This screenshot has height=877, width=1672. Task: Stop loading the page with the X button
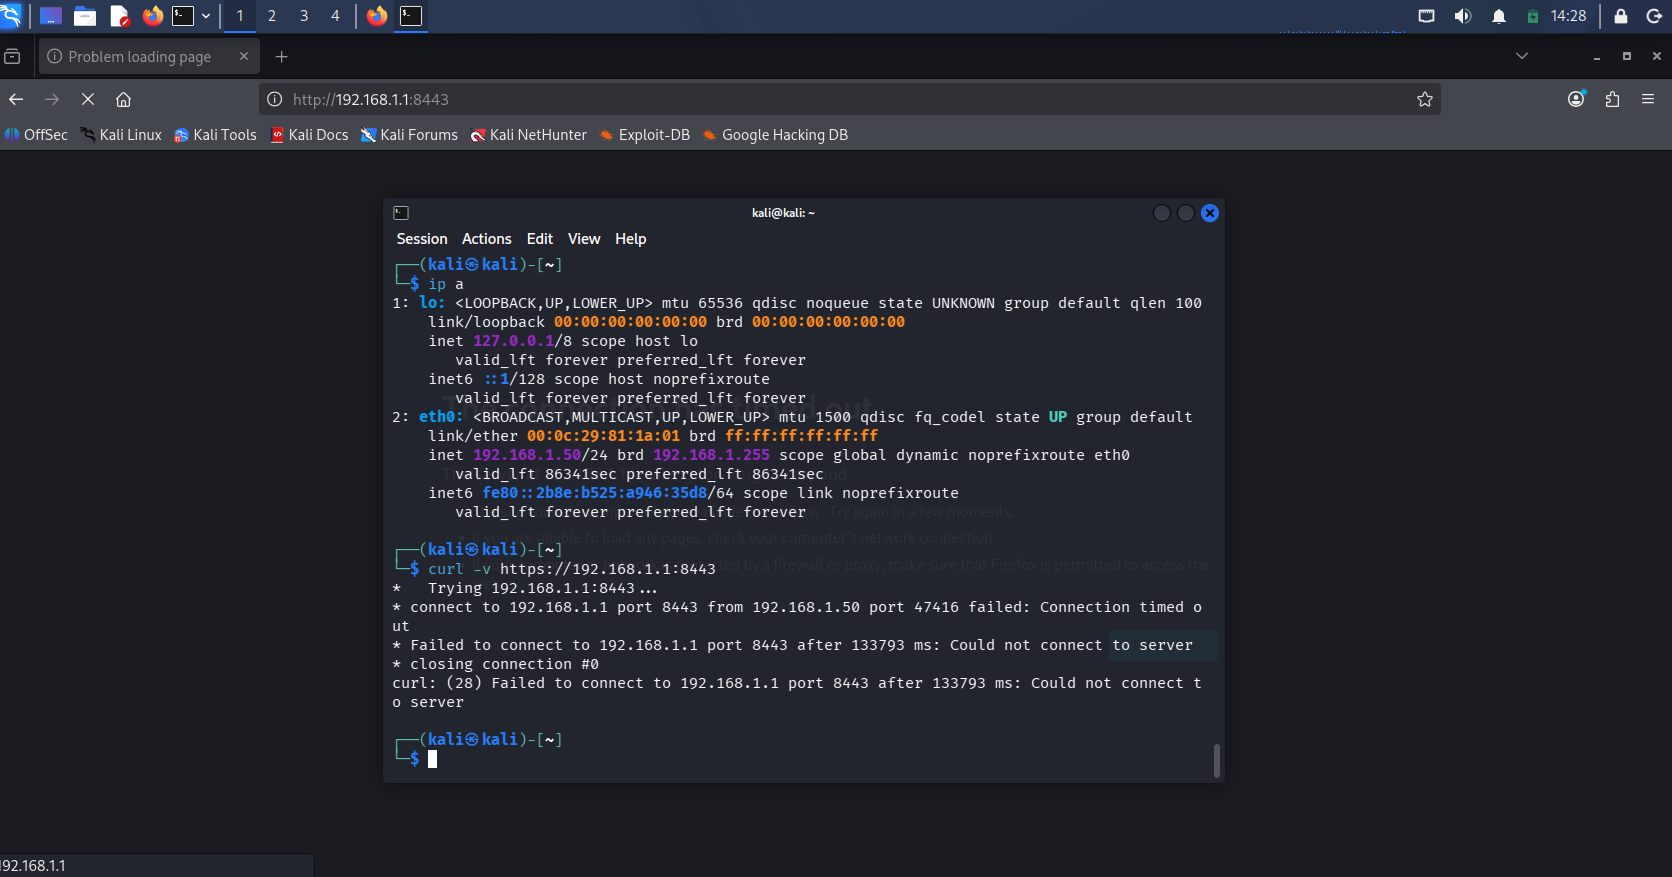click(x=88, y=99)
